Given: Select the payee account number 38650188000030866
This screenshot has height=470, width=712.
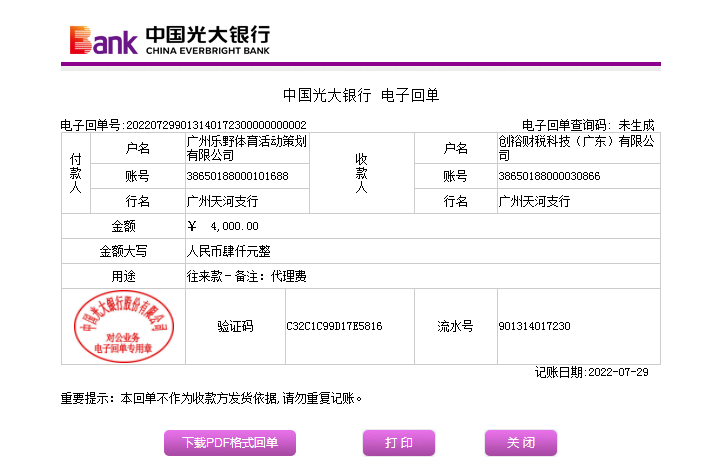Looking at the screenshot, I should pos(549,176).
